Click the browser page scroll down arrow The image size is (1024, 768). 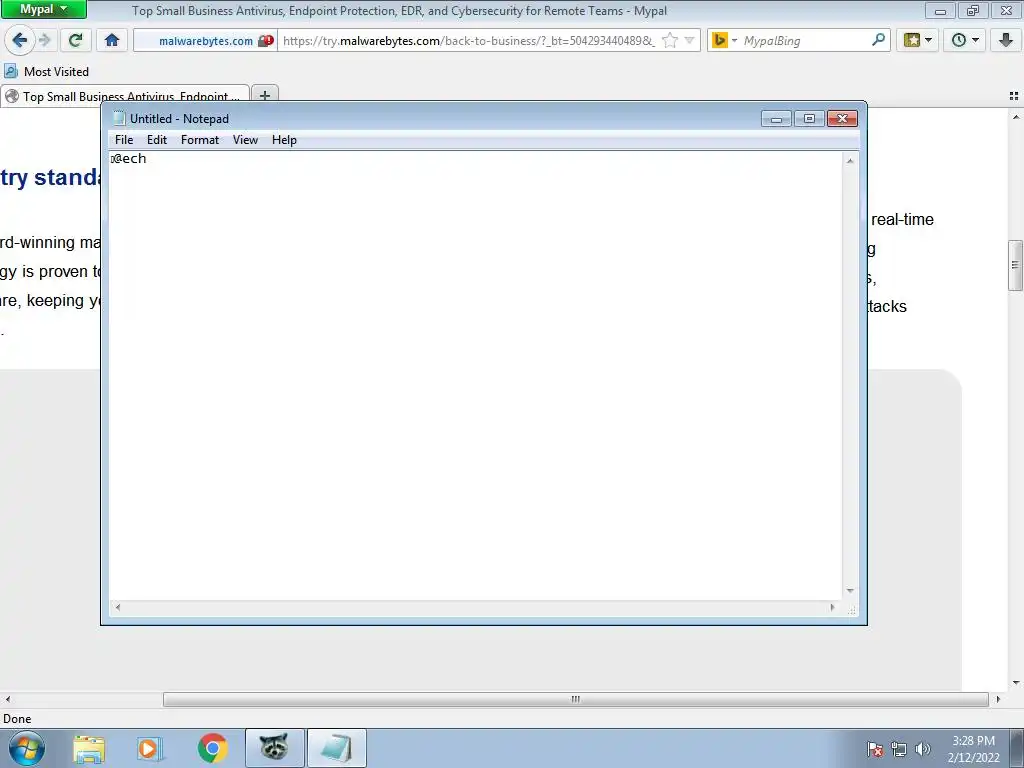(1016, 683)
